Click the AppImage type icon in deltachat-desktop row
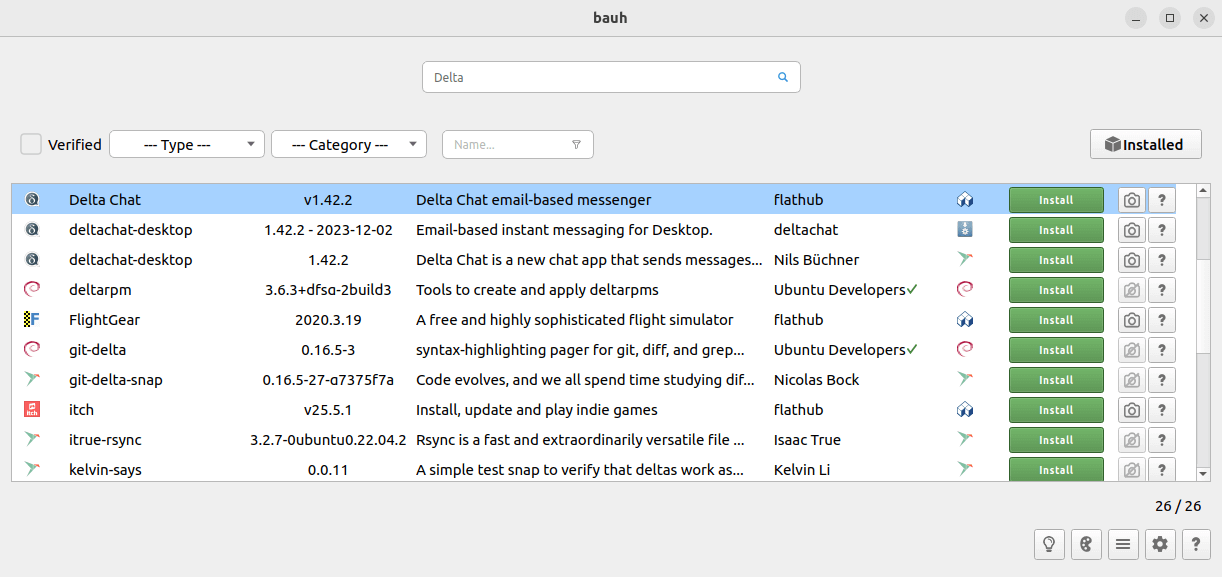The height and width of the screenshot is (577, 1222). (x=965, y=230)
